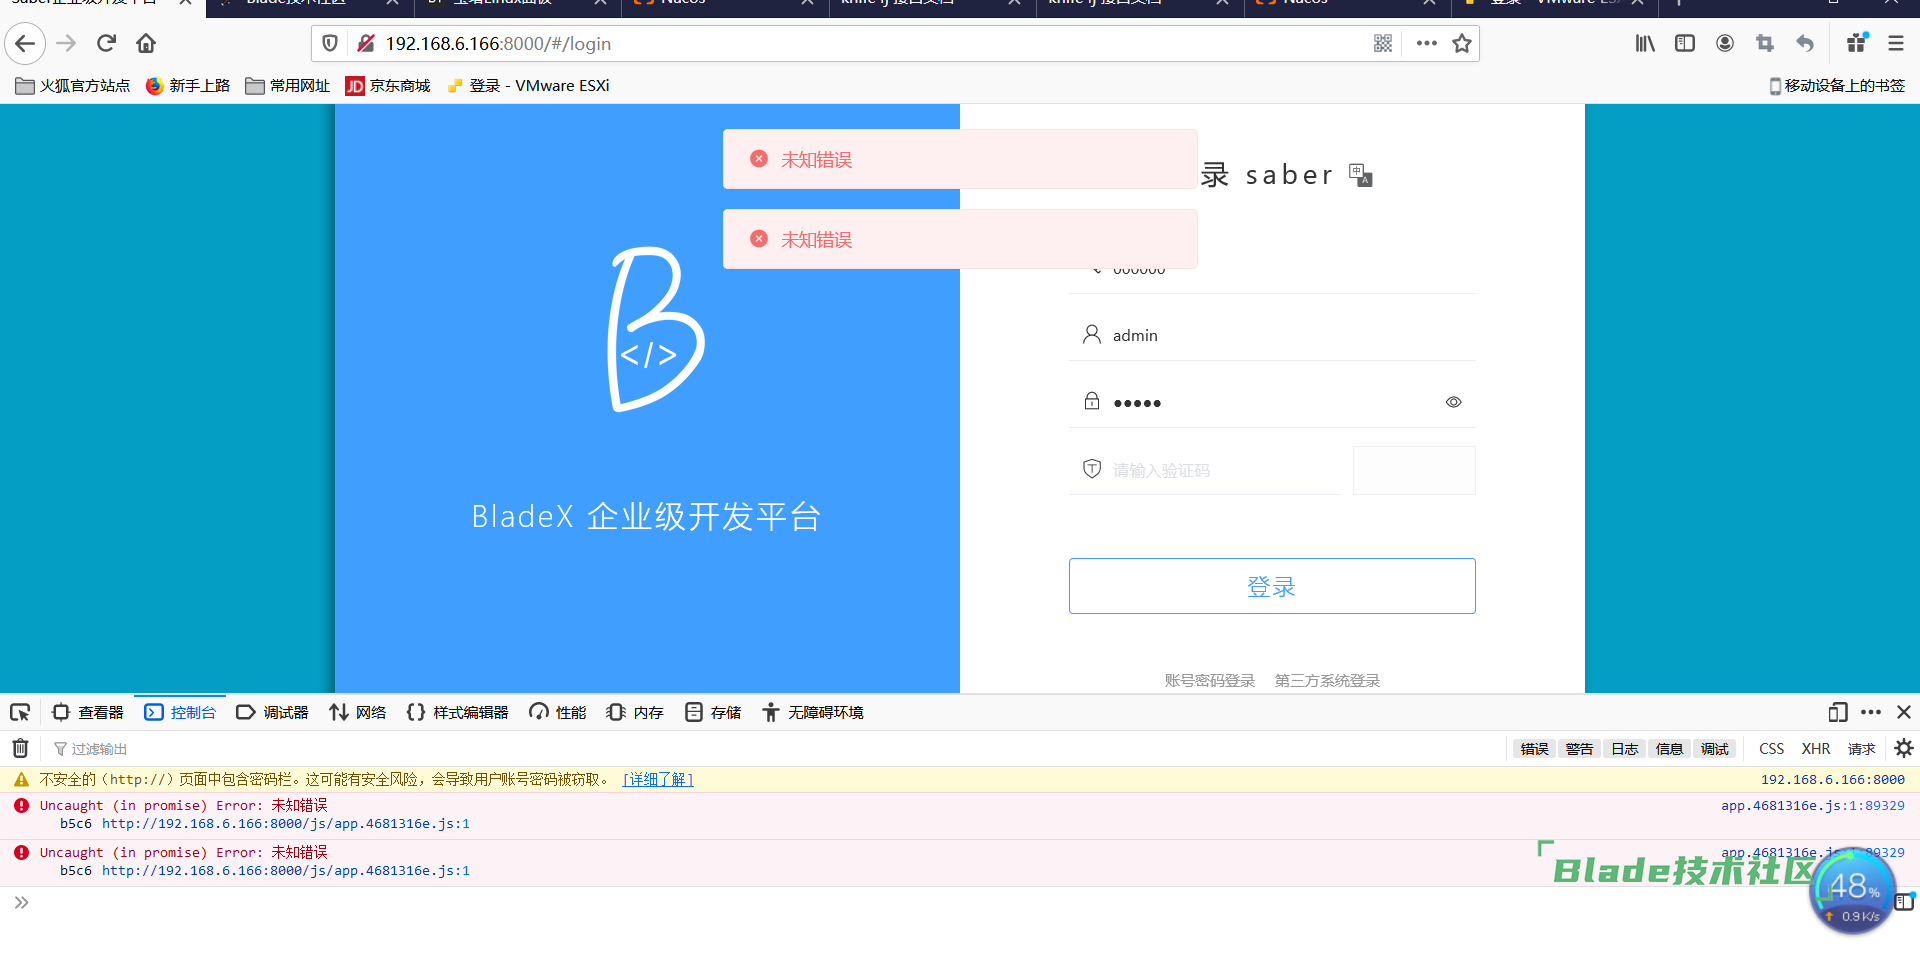
Task: Open the Firefox home page icon
Action: click(146, 43)
